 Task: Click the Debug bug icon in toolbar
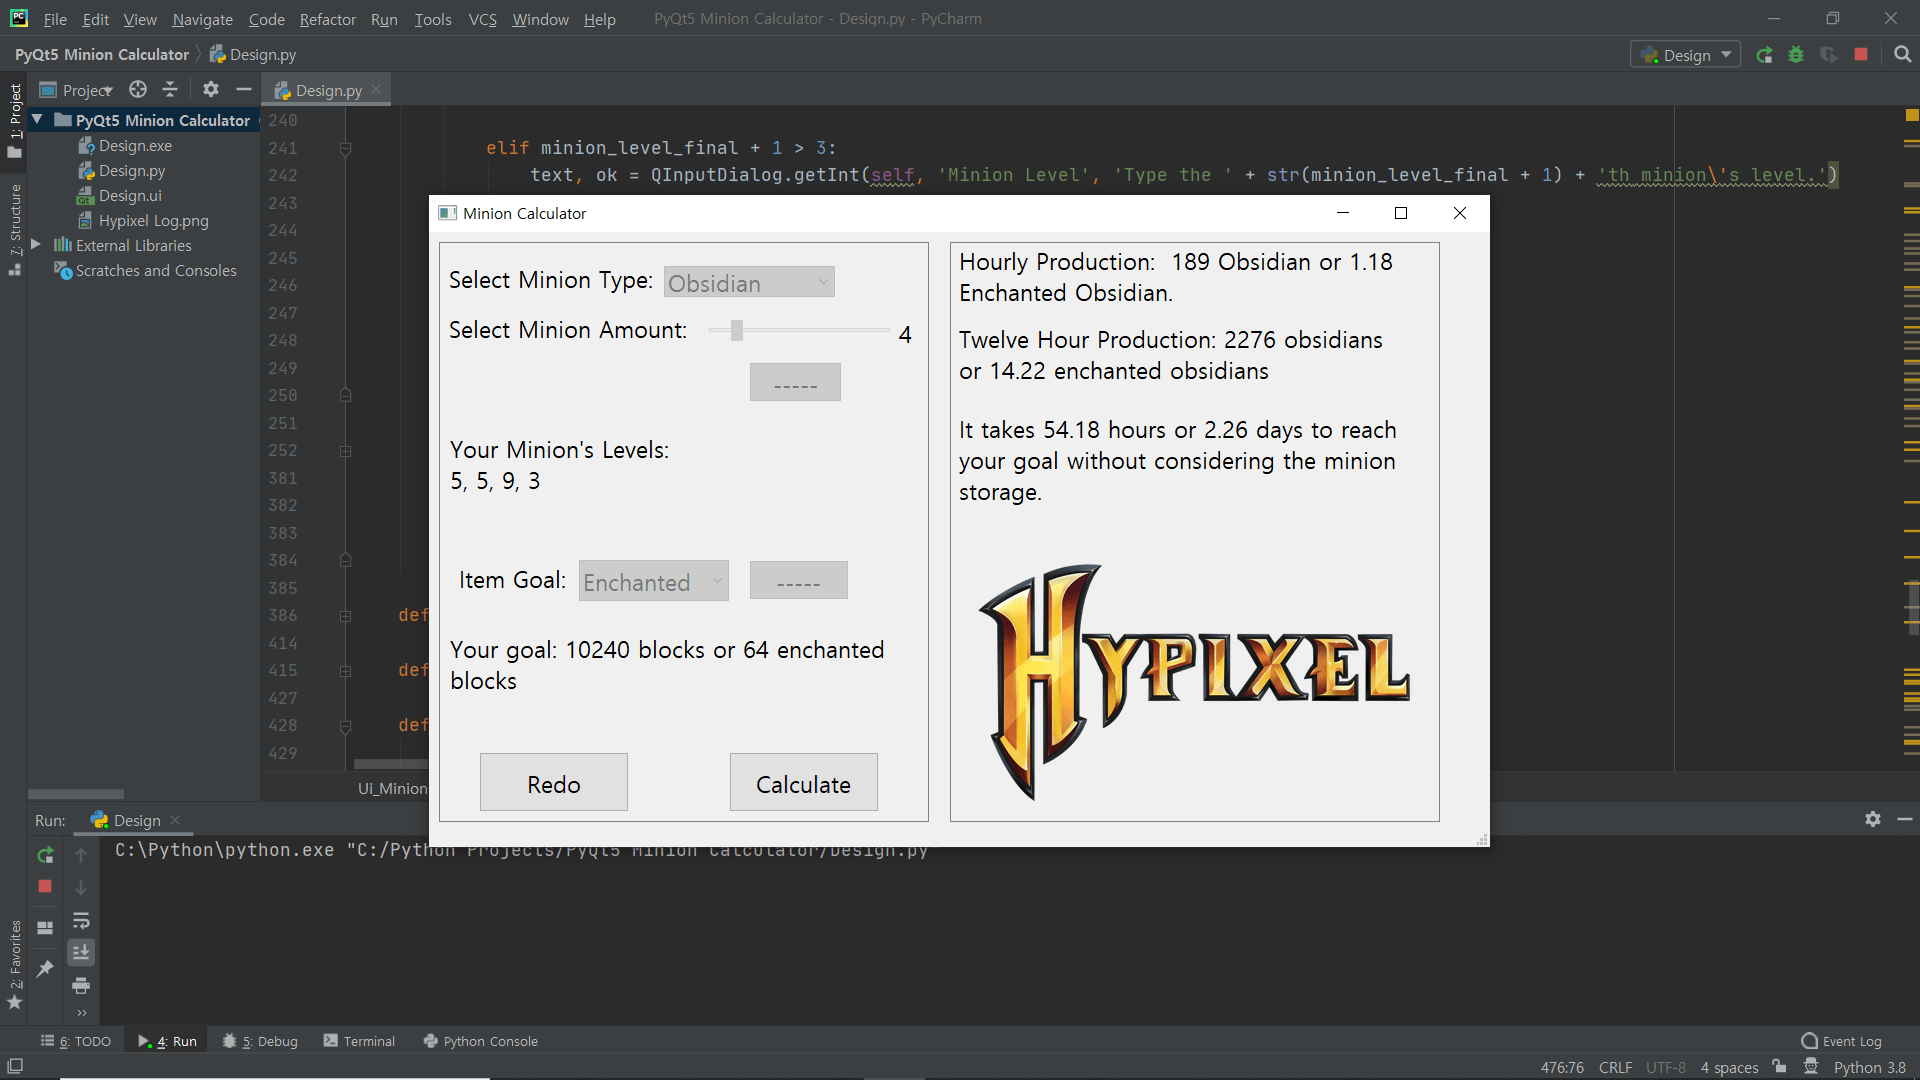click(x=1796, y=55)
